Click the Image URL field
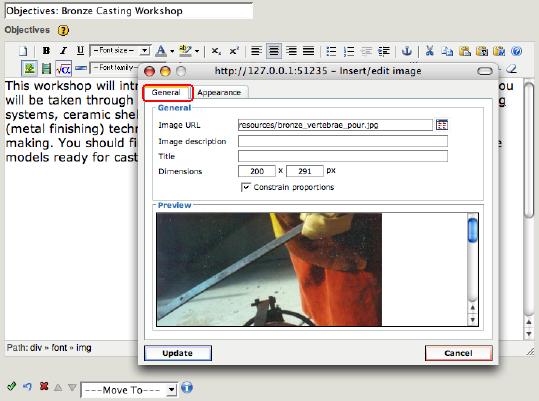Image resolution: width=539 pixels, height=401 pixels. click(x=335, y=125)
